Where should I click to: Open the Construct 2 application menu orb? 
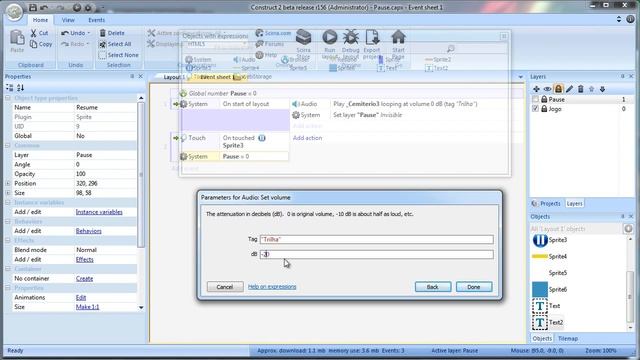(x=14, y=11)
